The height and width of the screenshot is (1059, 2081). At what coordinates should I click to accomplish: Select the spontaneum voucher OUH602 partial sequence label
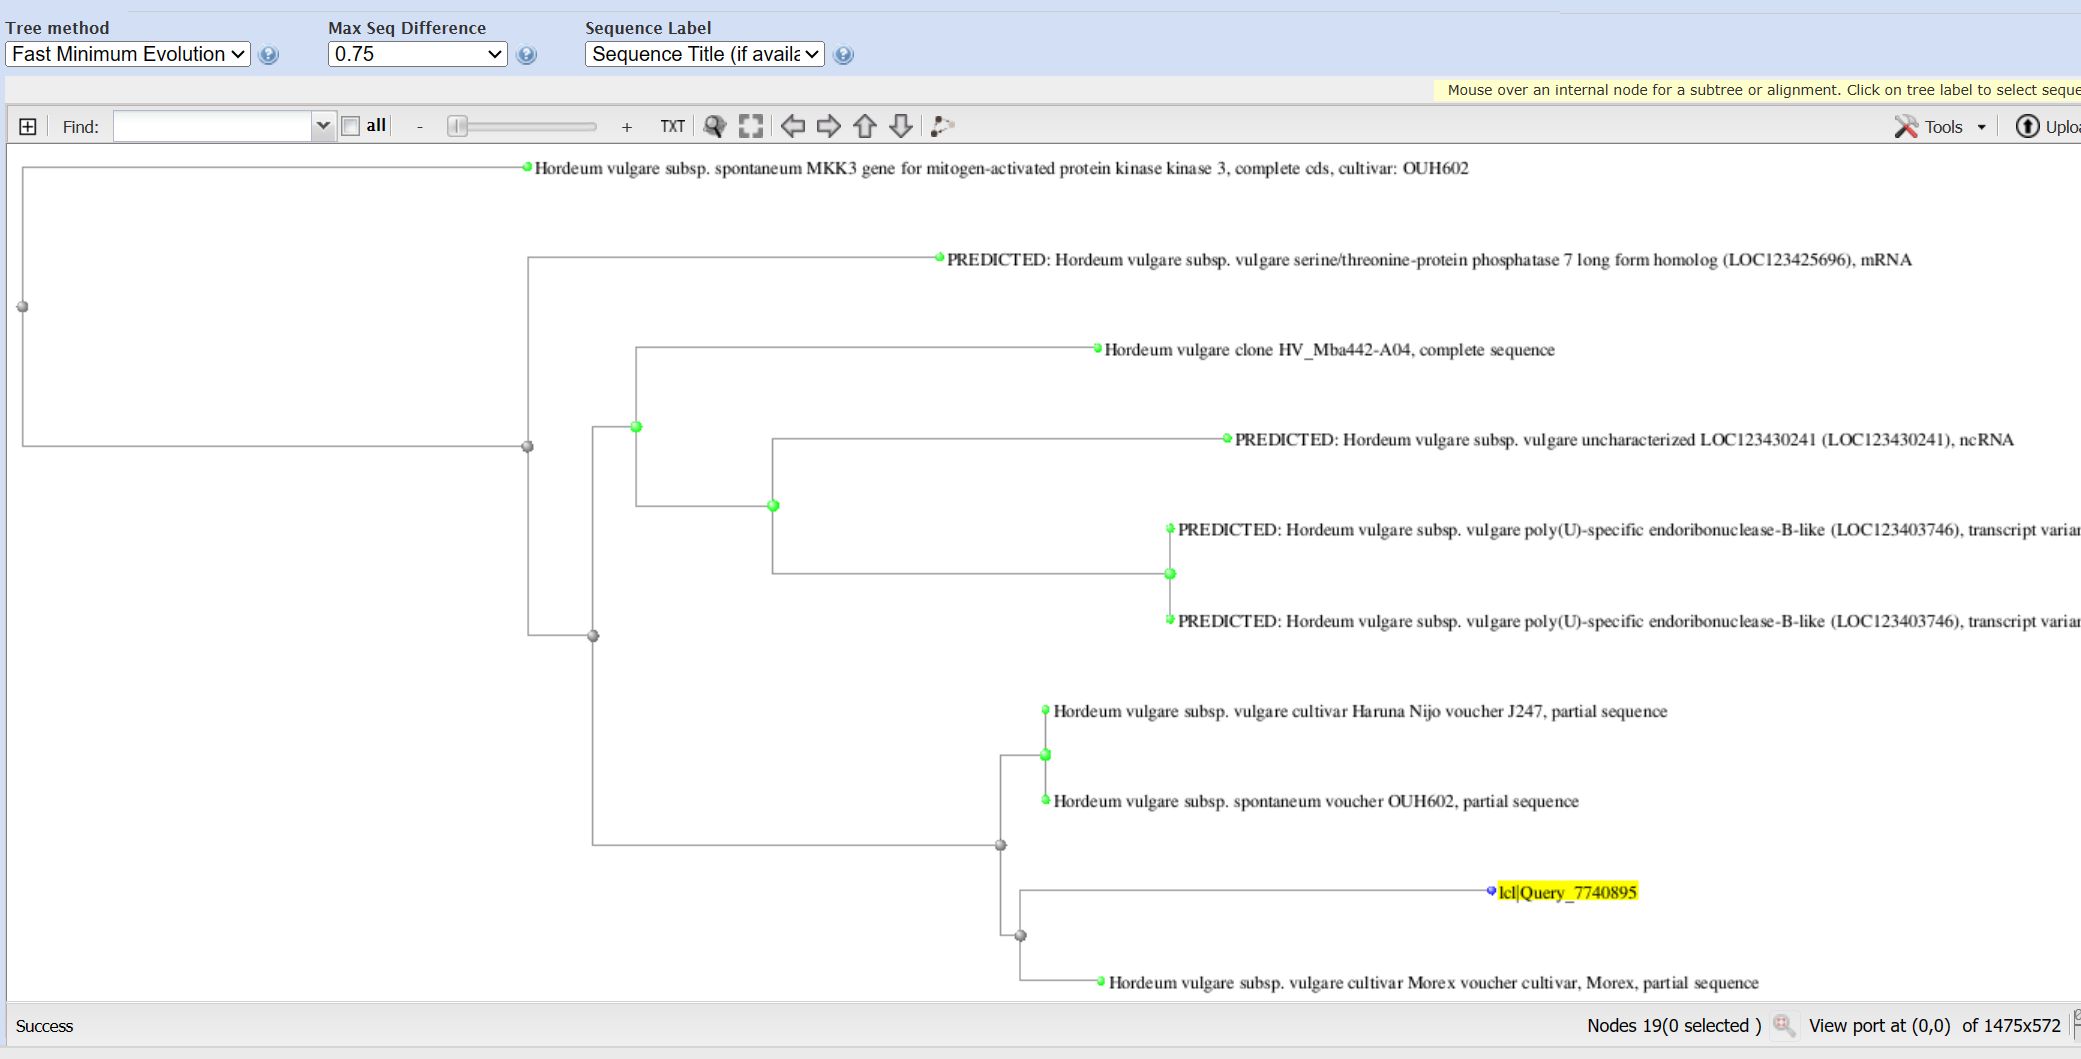pos(1316,801)
